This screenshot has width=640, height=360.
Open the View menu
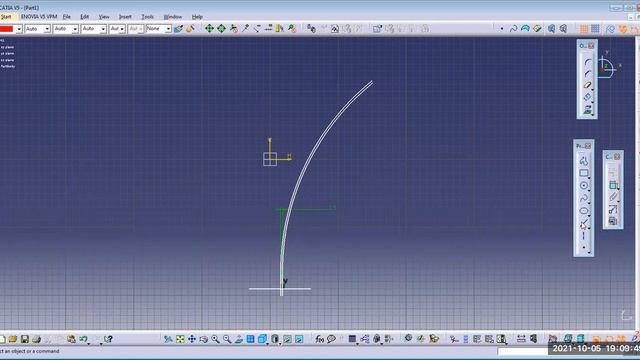pyautogui.click(x=104, y=17)
